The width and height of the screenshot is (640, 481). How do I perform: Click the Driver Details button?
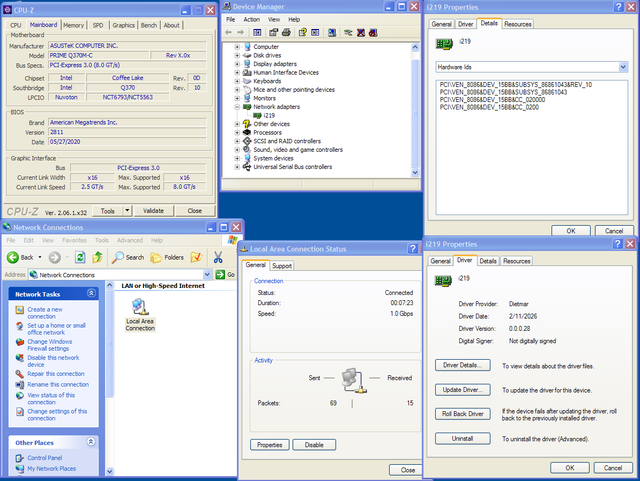pyautogui.click(x=462, y=365)
